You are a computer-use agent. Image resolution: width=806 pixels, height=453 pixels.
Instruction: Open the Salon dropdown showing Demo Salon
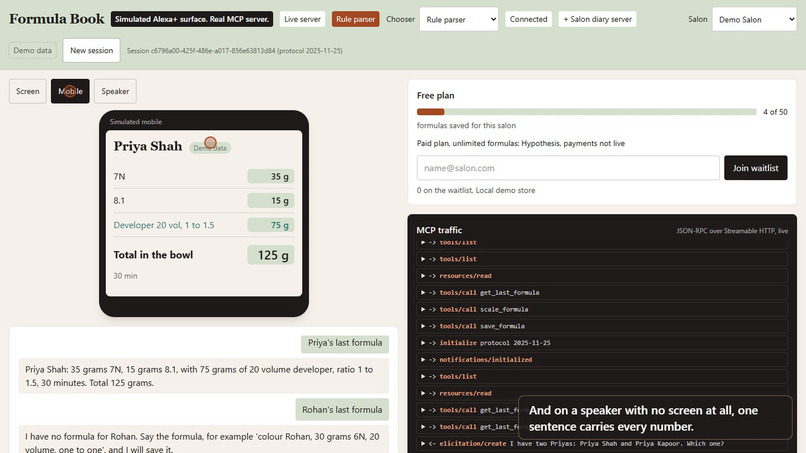pyautogui.click(x=754, y=19)
